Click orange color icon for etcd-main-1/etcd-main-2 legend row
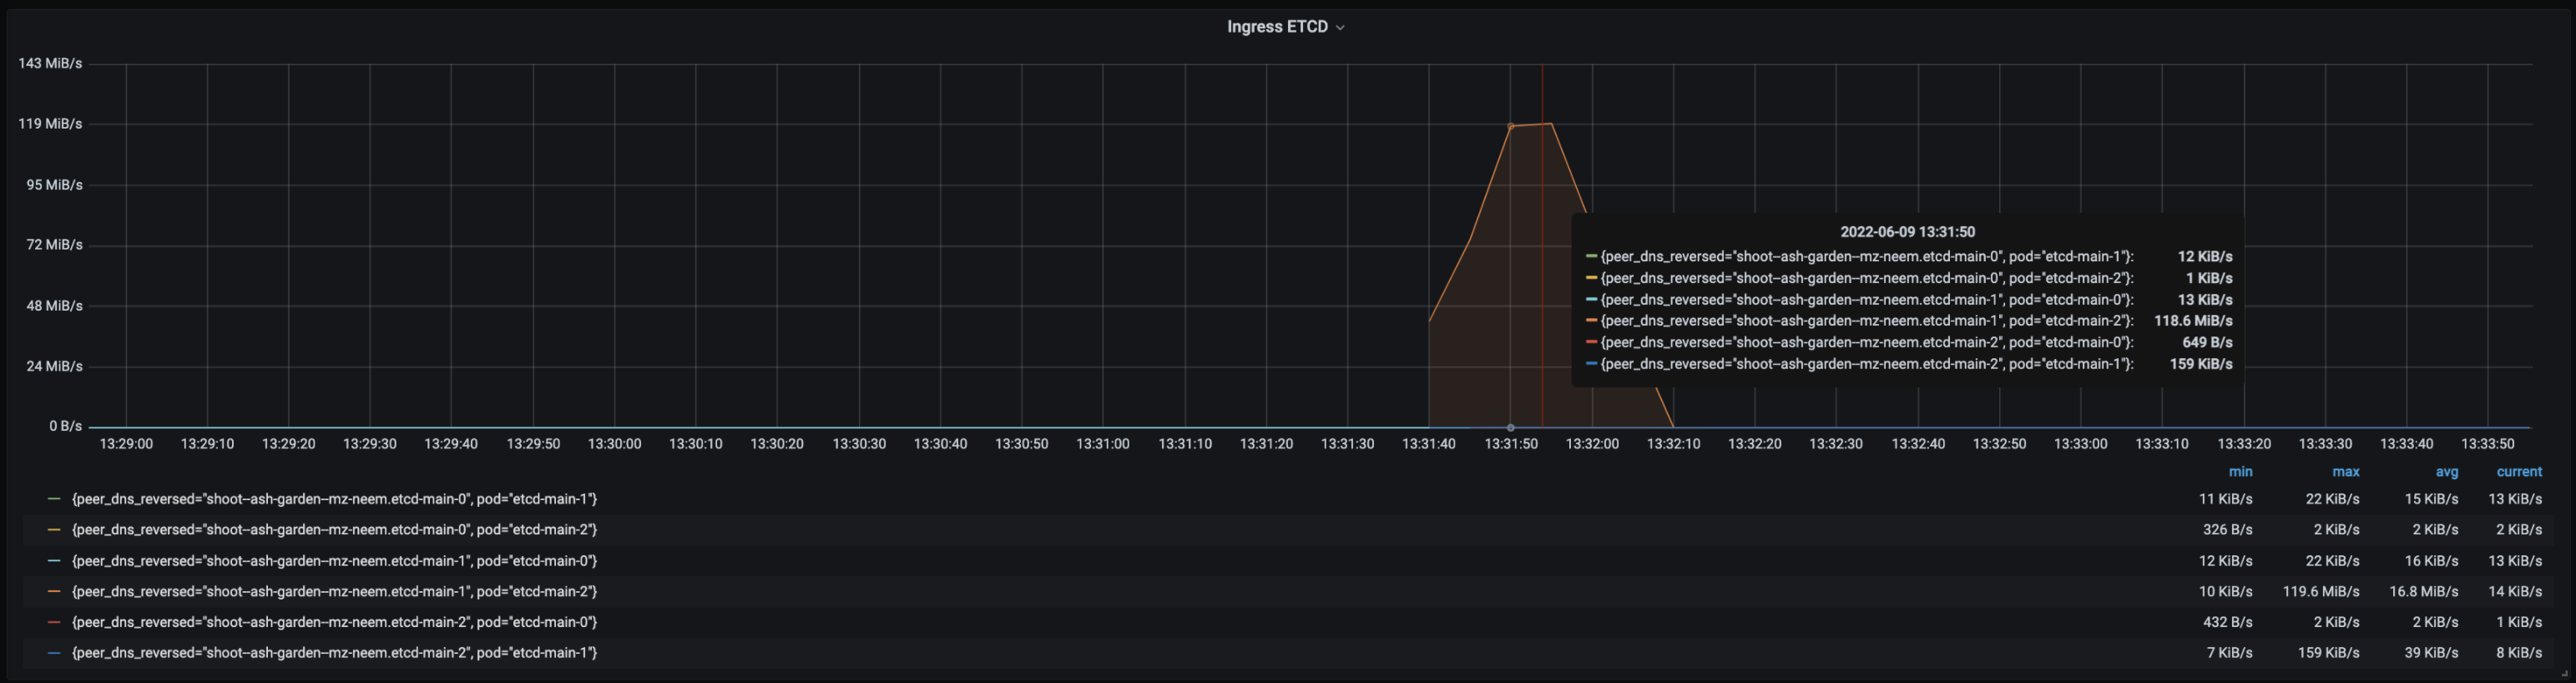The image size is (2576, 683). pos(54,592)
